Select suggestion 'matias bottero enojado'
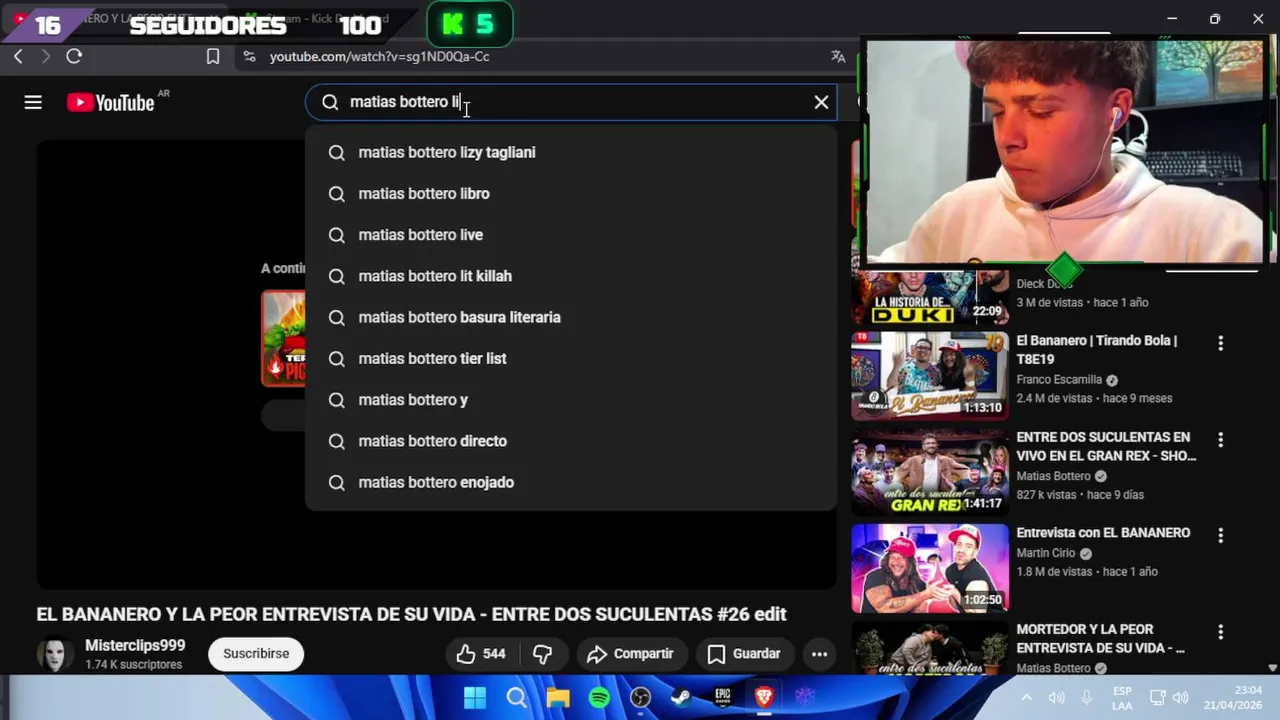The image size is (1280, 720). (x=571, y=482)
